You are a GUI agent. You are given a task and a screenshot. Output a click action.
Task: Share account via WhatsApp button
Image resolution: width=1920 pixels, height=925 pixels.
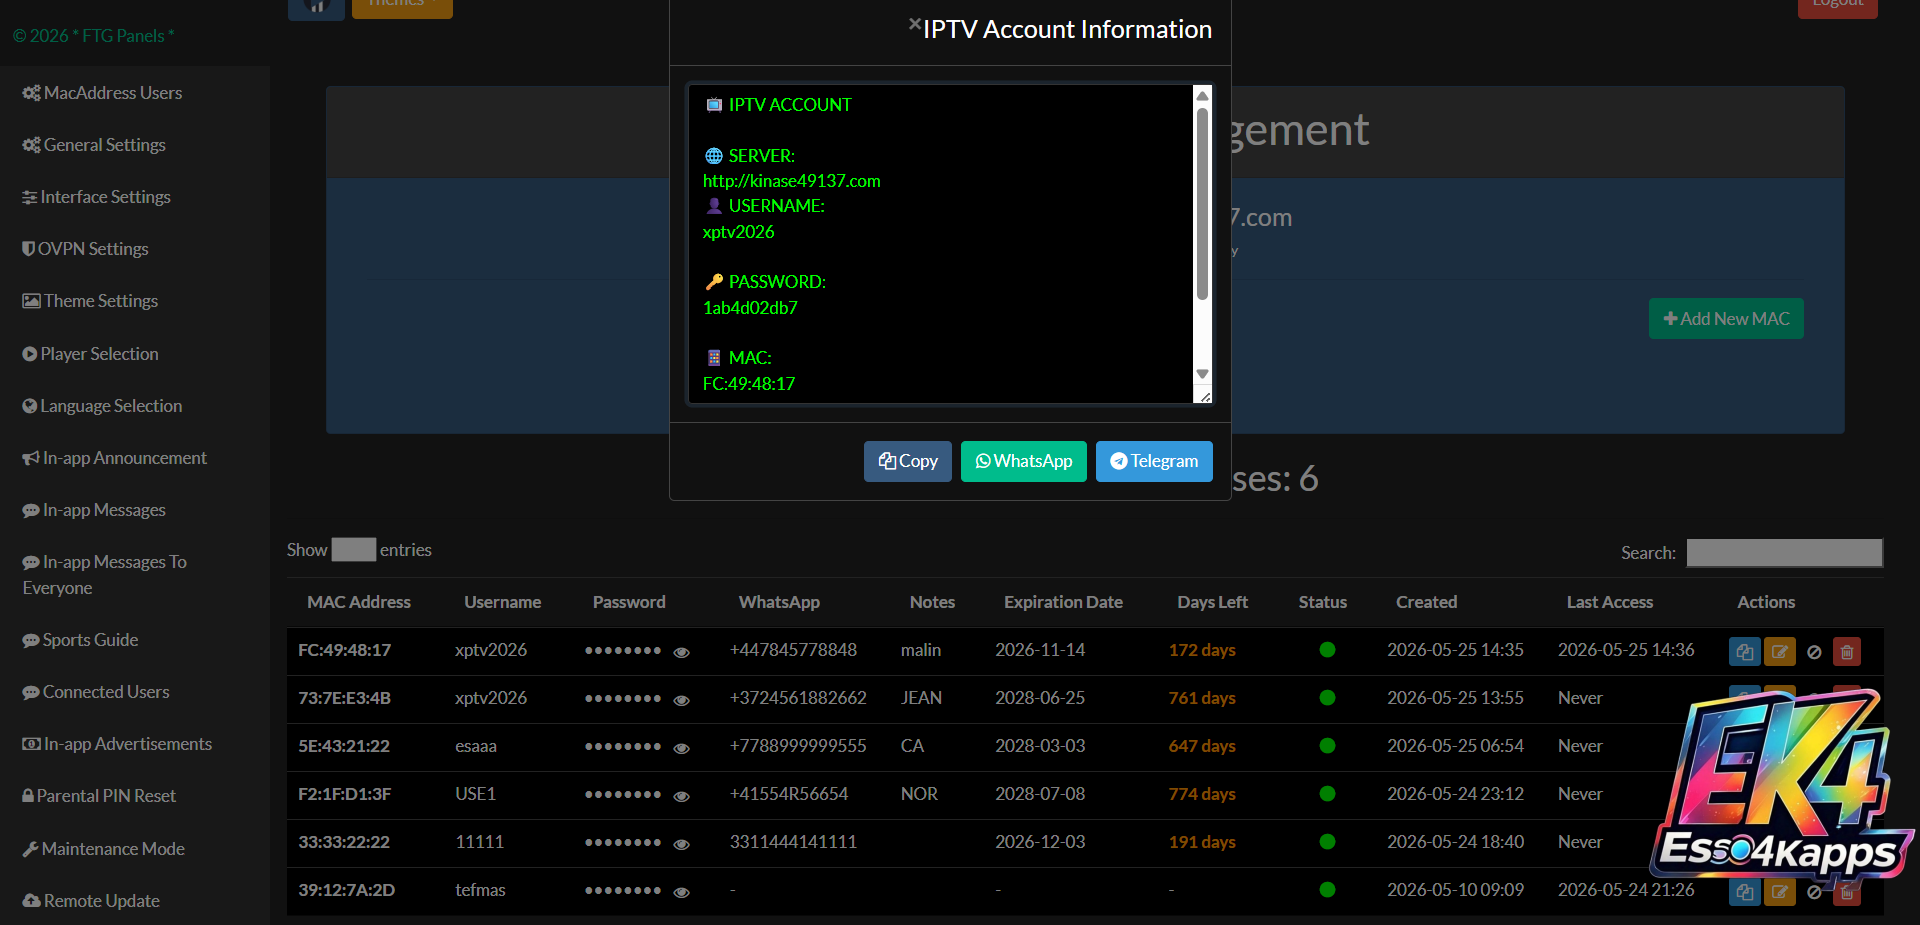pos(1024,461)
